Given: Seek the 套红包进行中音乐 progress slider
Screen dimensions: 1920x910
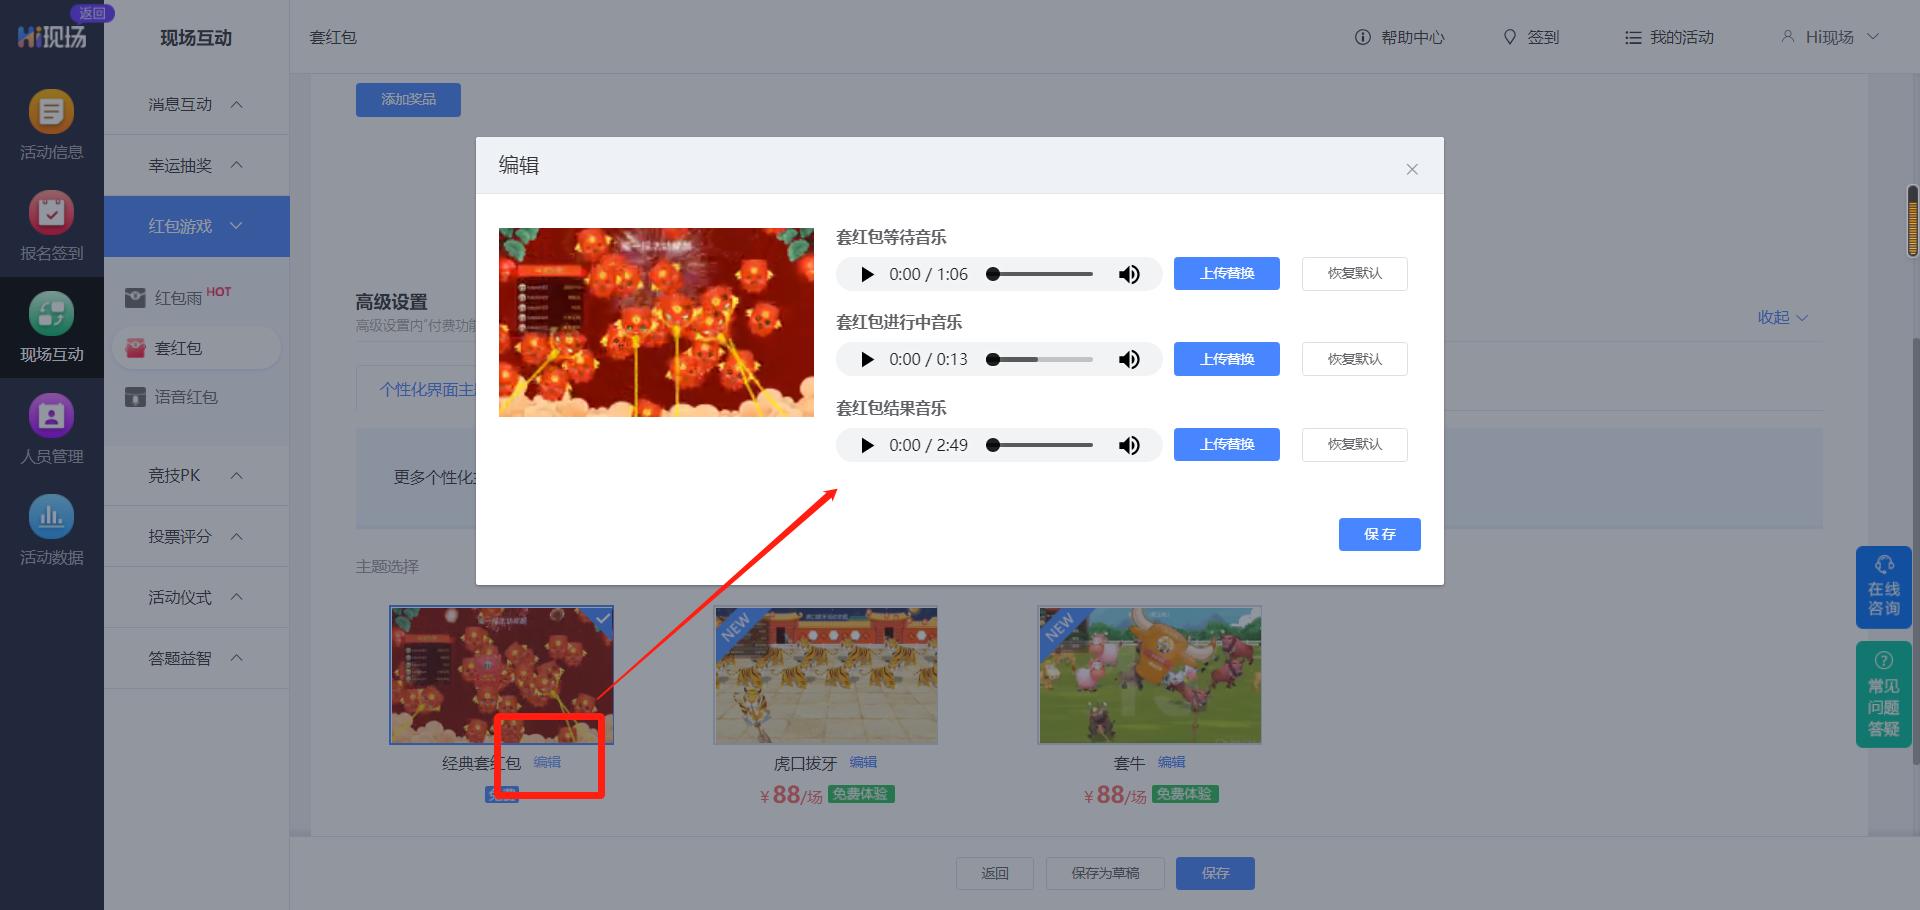Looking at the screenshot, I should 1040,359.
